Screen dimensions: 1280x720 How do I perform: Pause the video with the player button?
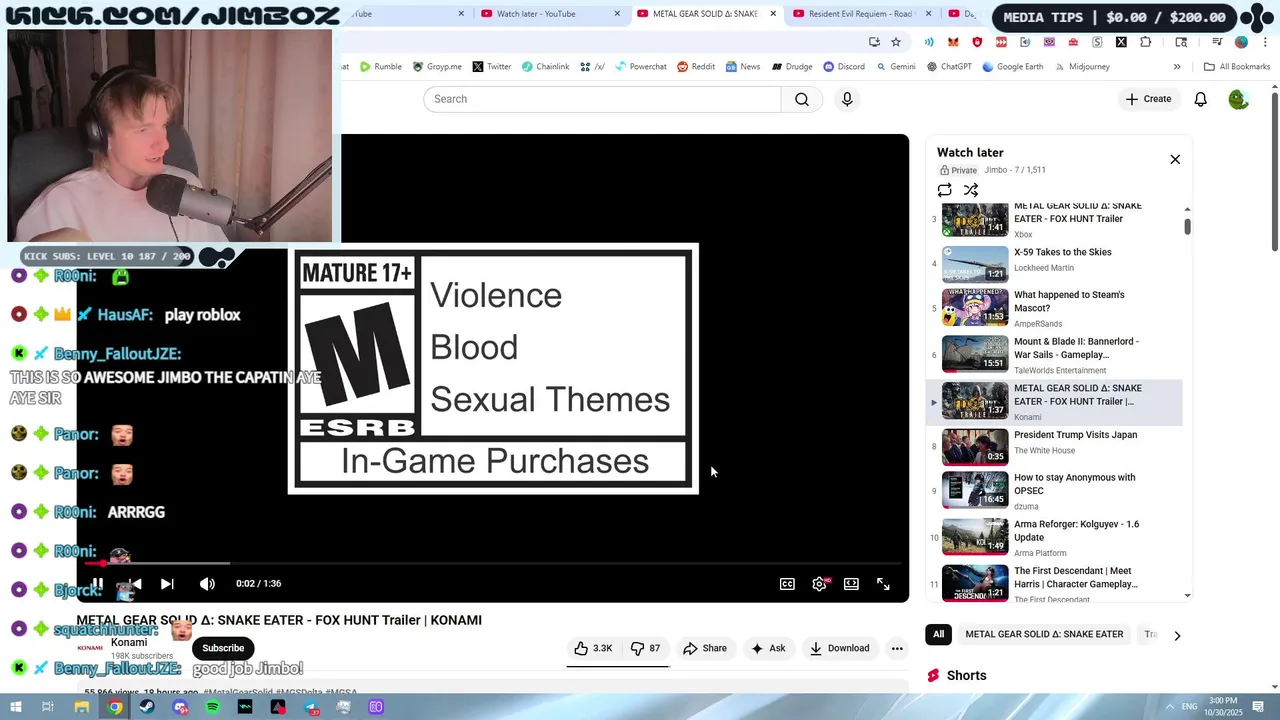pyautogui.click(x=98, y=584)
